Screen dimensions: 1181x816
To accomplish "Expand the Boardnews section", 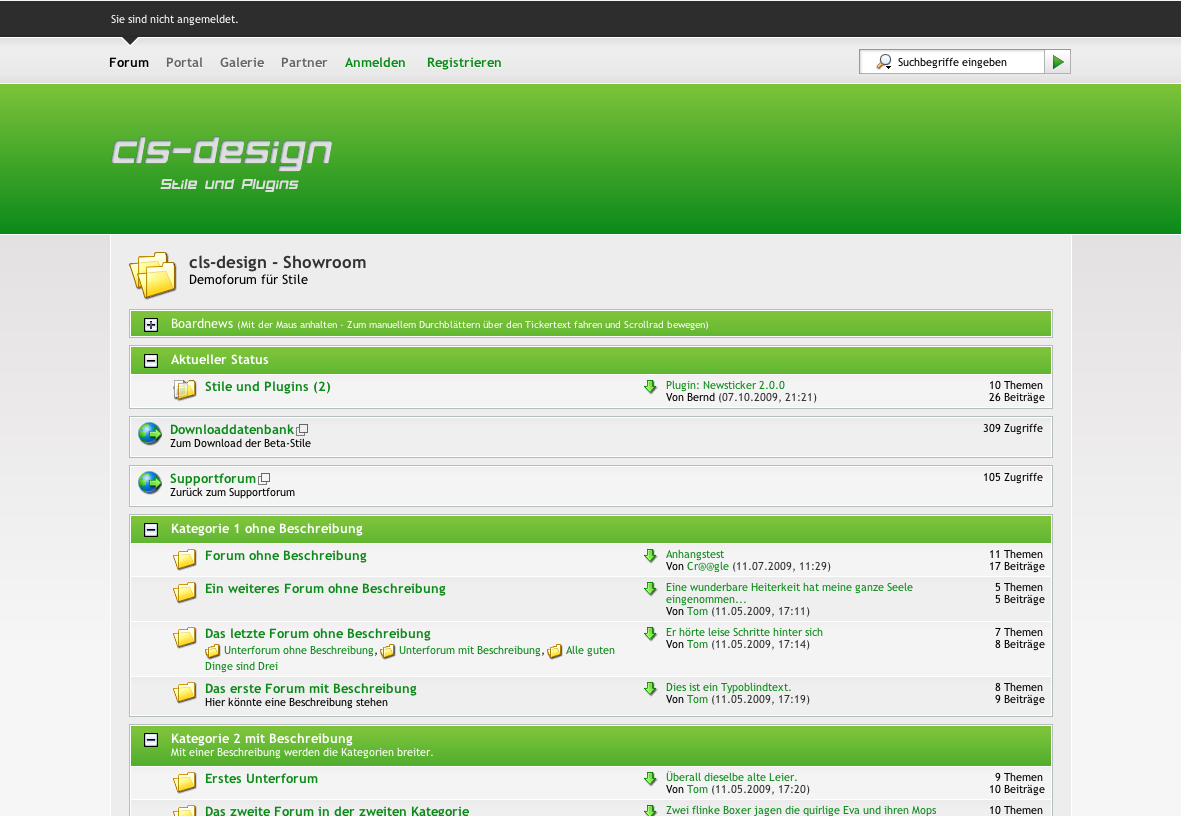I will [x=151, y=325].
